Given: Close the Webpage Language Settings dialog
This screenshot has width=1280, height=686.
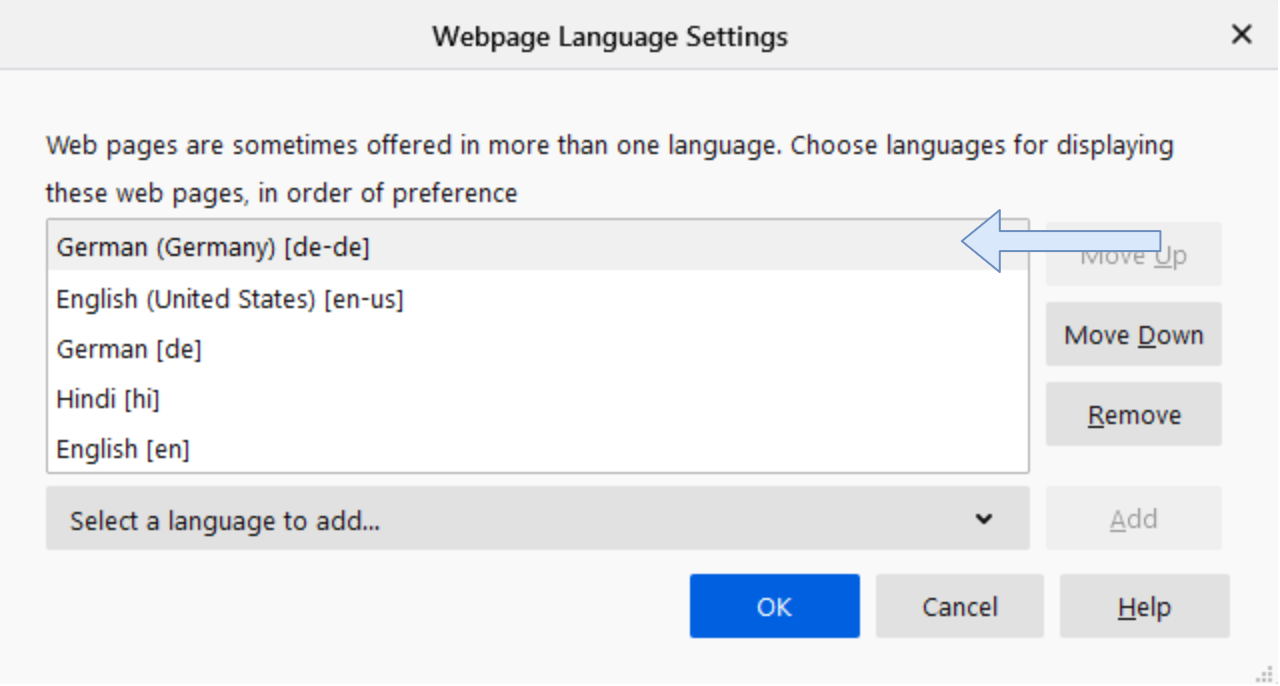Looking at the screenshot, I should tap(1241, 35).
